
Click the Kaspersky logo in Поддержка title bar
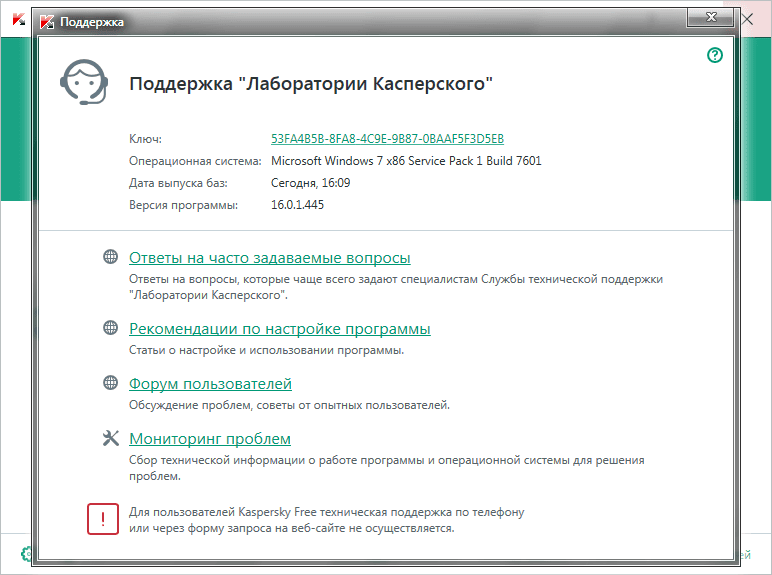tap(47, 22)
